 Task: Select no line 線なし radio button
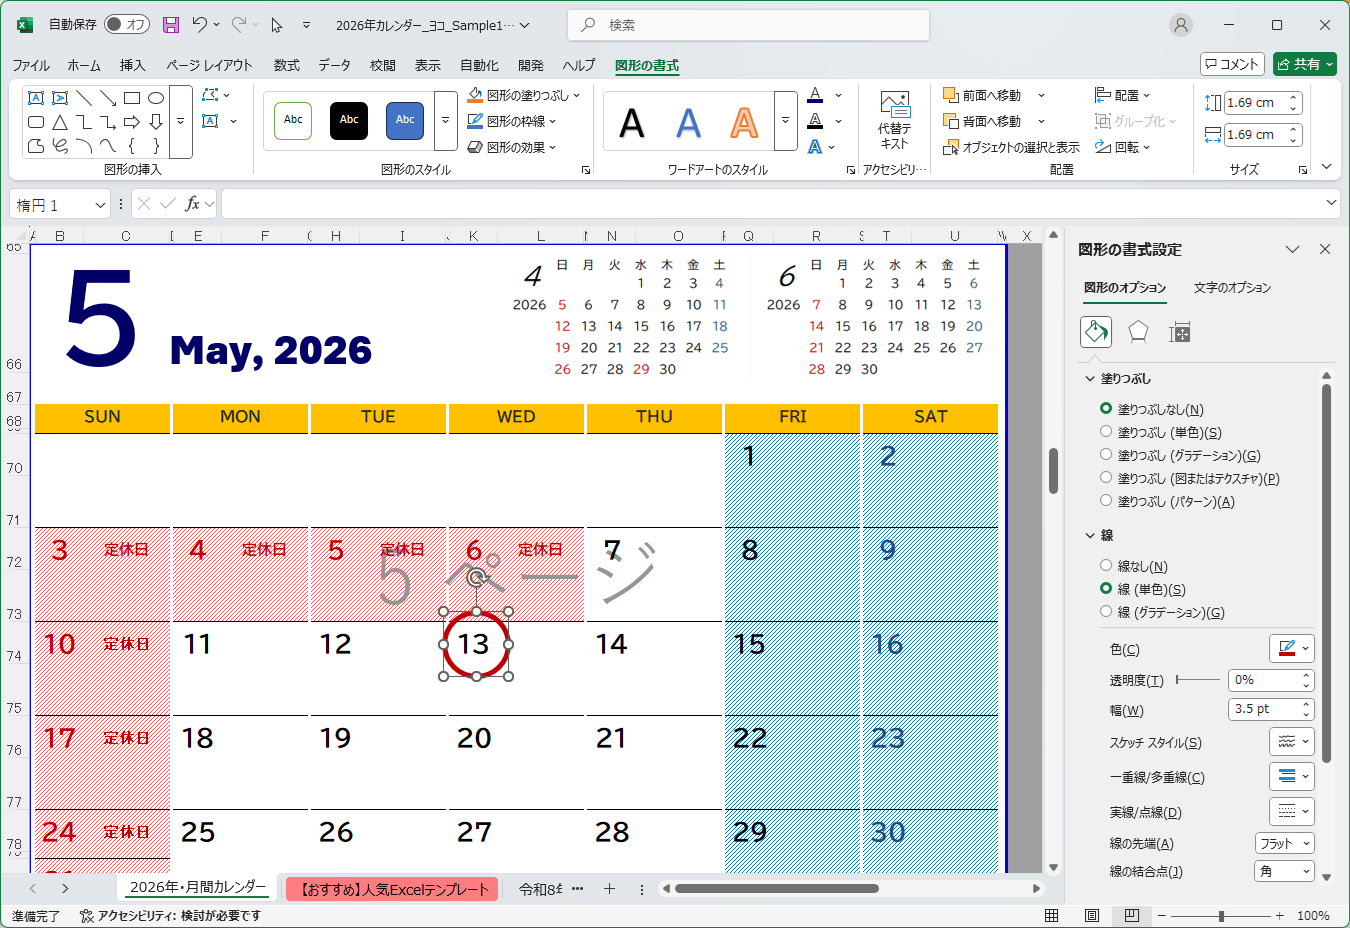point(1106,566)
